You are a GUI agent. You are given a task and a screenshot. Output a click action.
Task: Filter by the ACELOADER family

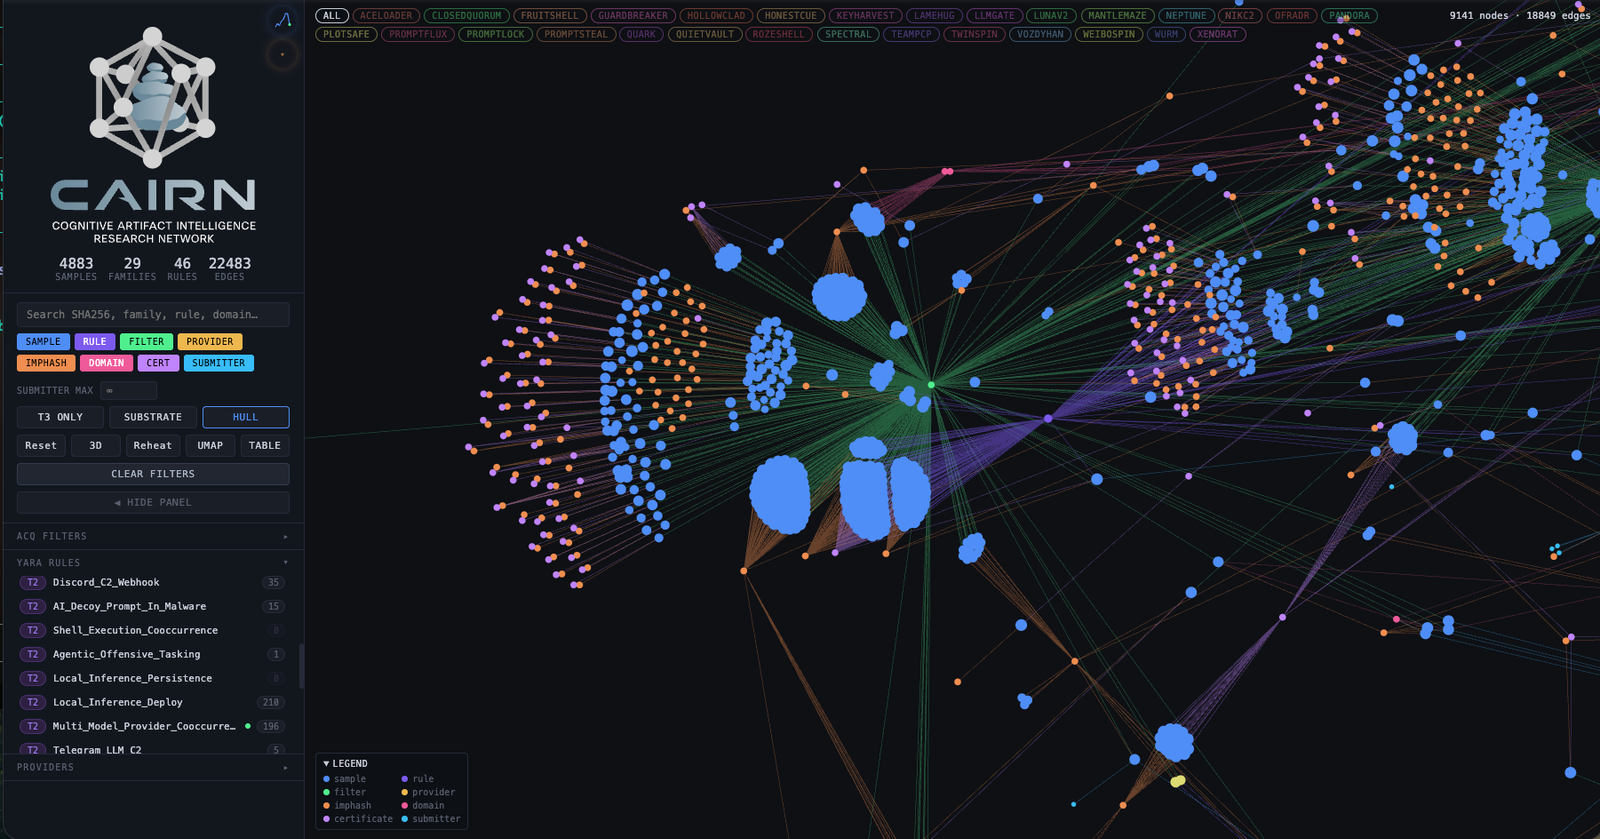click(386, 16)
